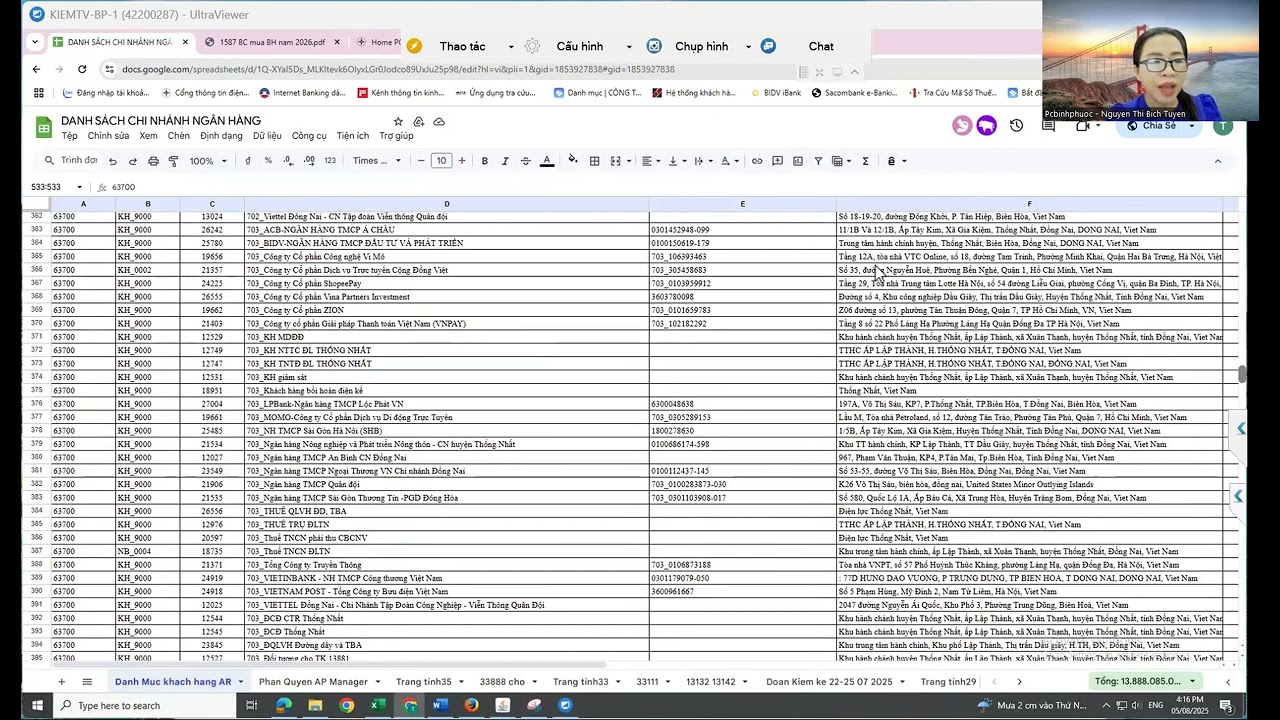Open the zoom 100% dropdown
This screenshot has height=720, width=1280.
tap(209, 161)
